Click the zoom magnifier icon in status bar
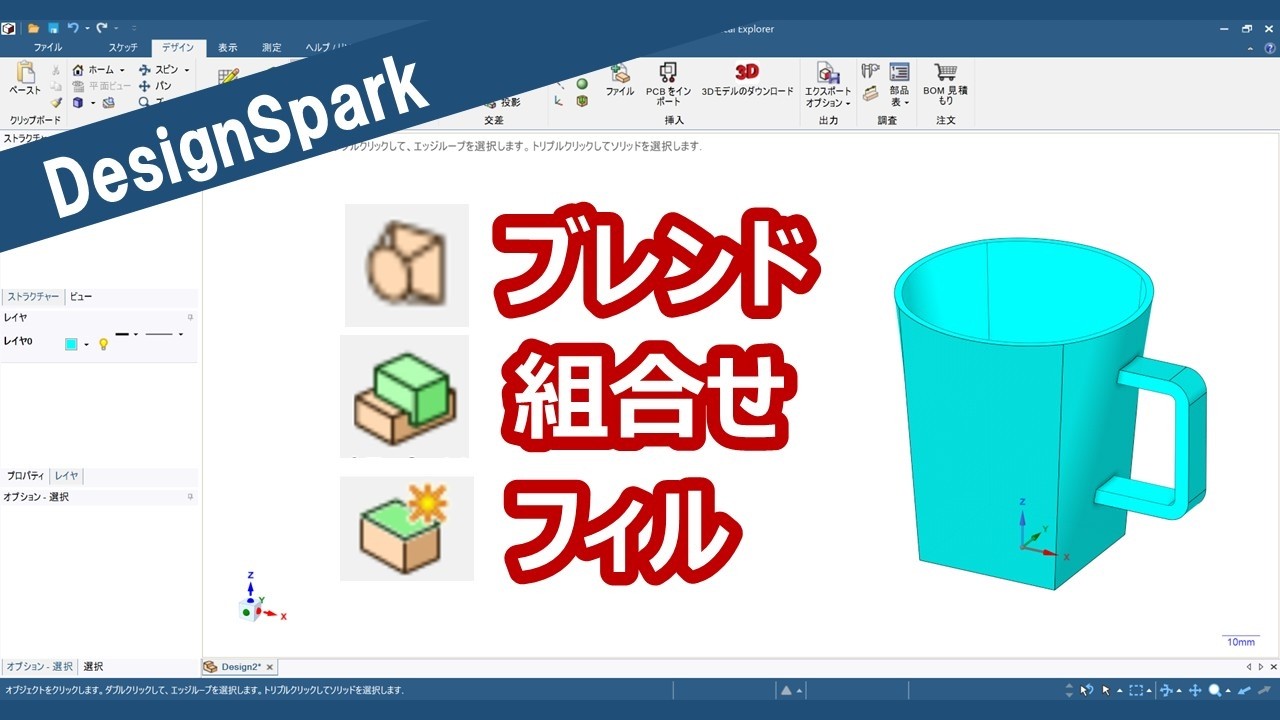The height and width of the screenshot is (720, 1280). click(1215, 690)
